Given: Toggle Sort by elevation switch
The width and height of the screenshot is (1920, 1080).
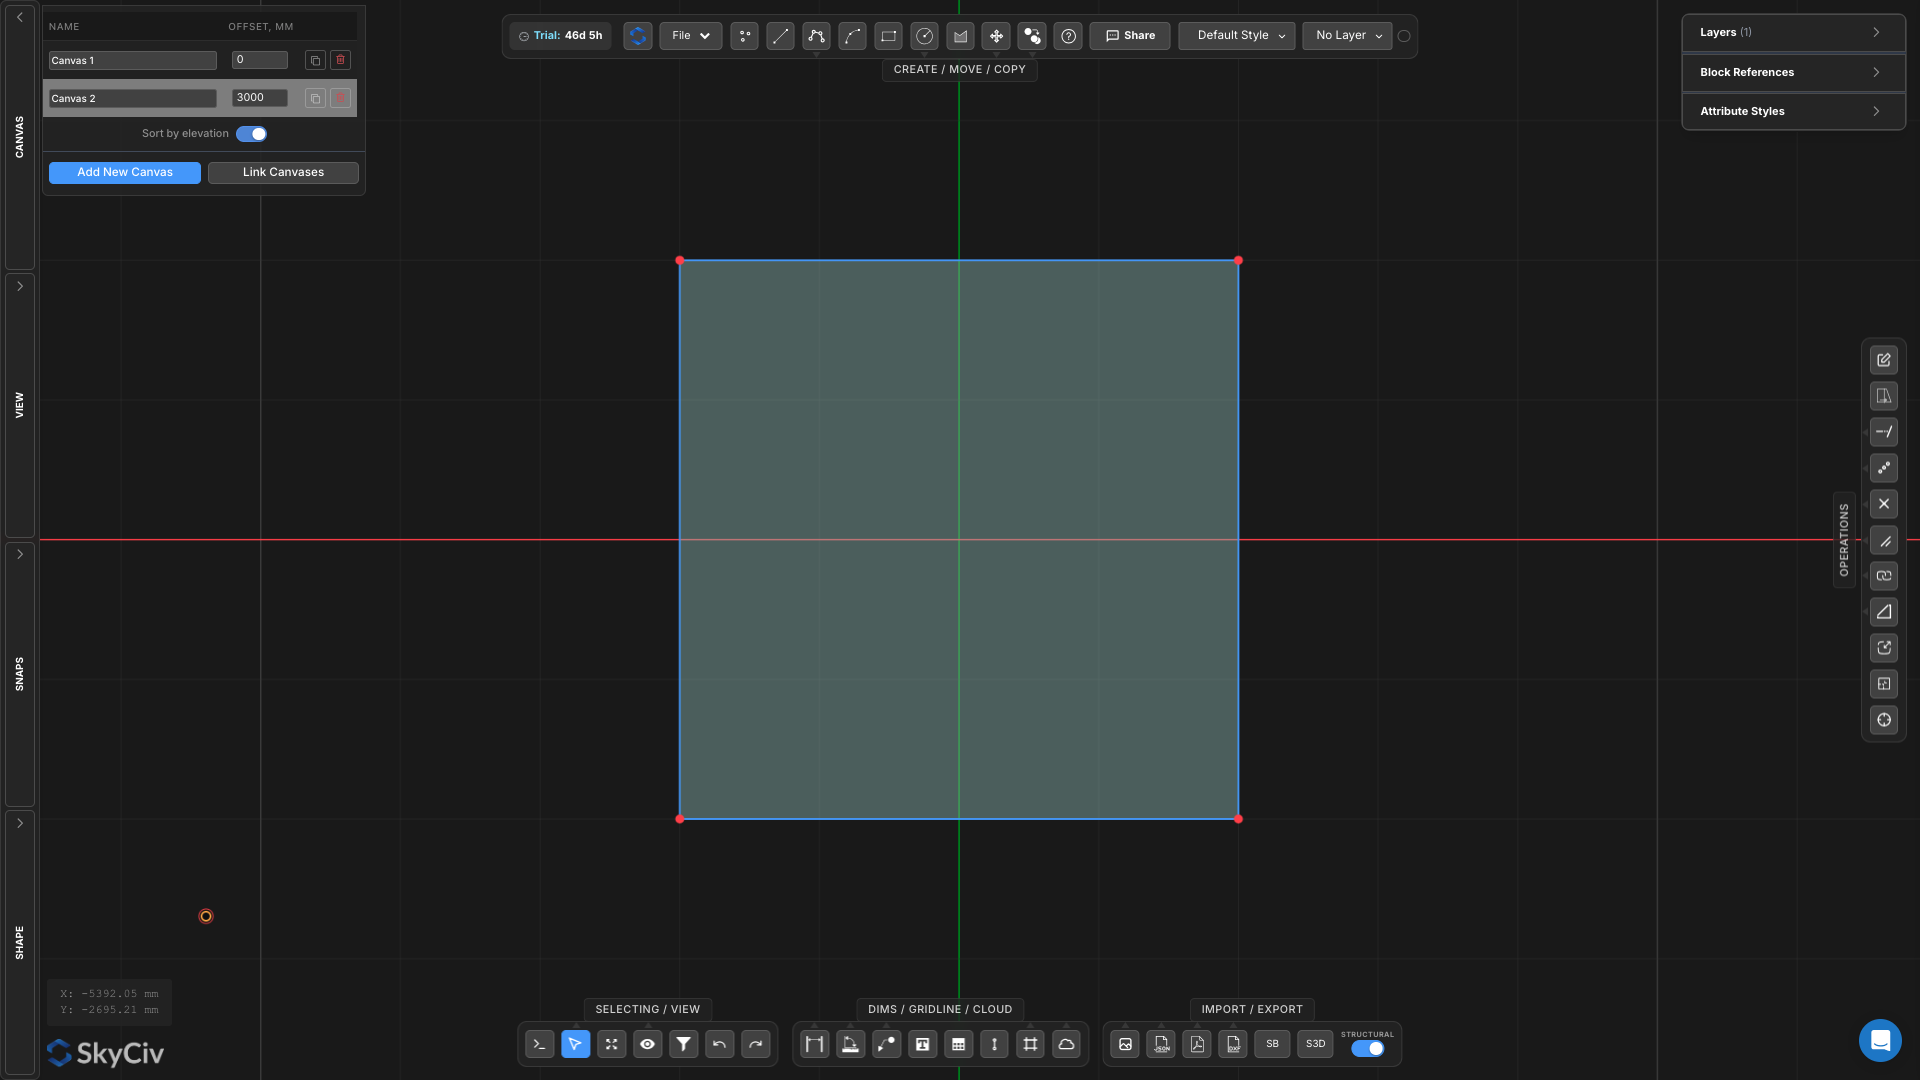Looking at the screenshot, I should click(x=252, y=134).
